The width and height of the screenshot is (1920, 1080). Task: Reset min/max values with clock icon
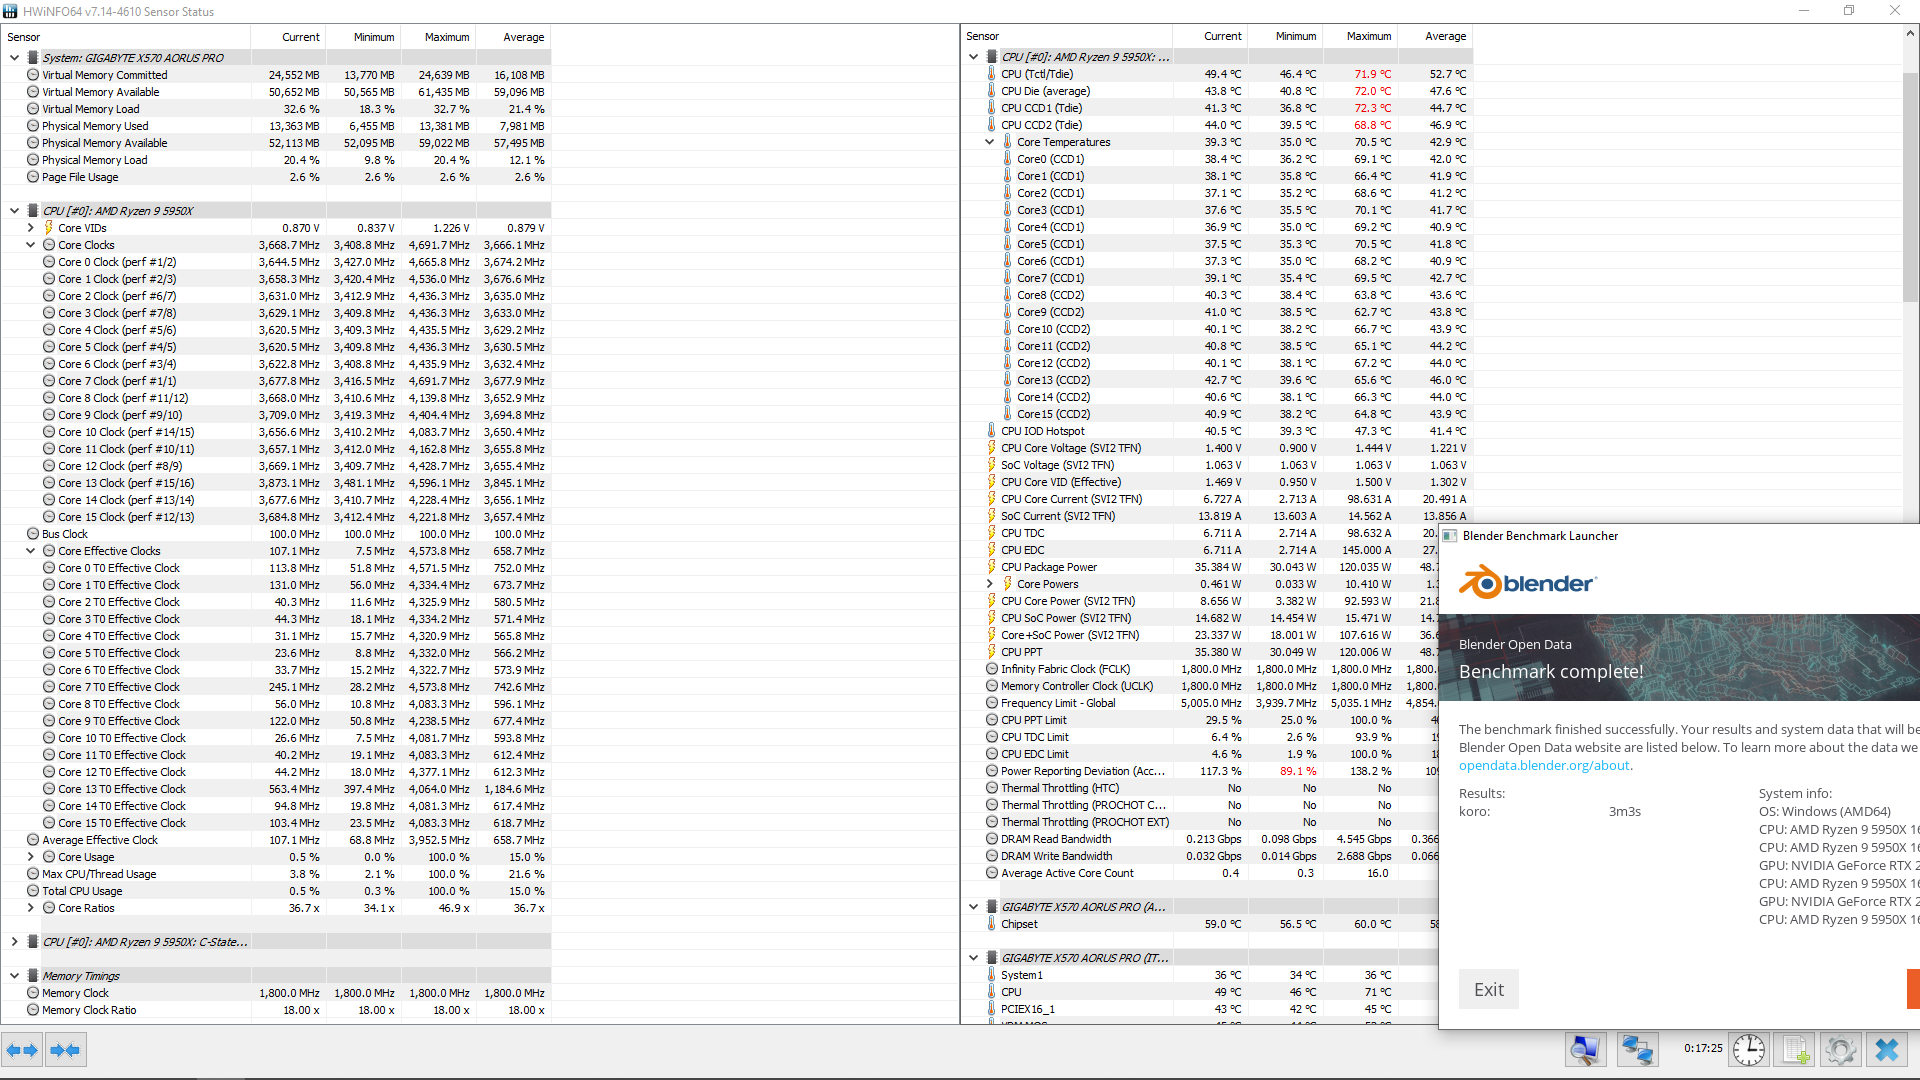1749,1049
